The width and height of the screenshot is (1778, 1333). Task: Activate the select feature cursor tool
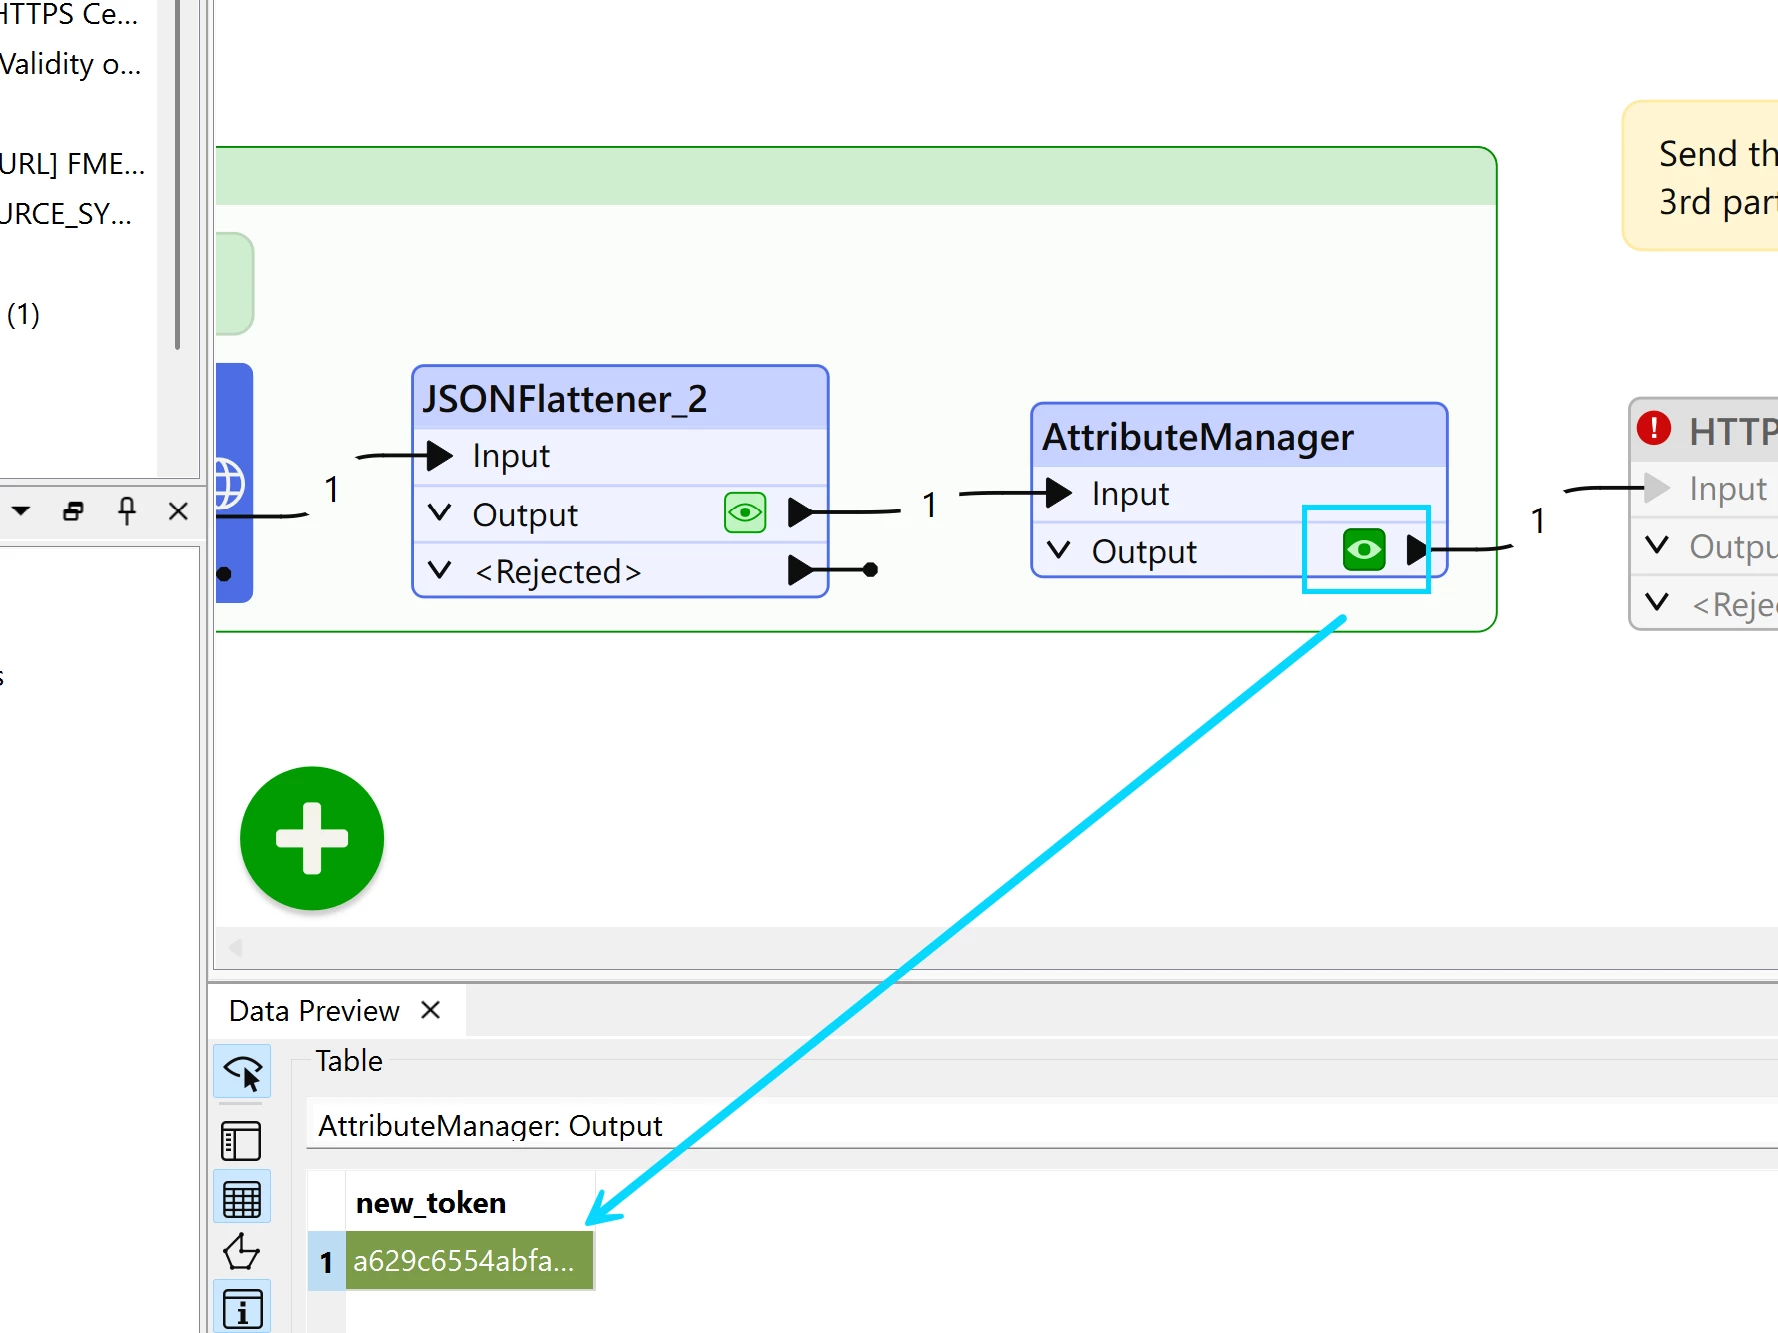pyautogui.click(x=242, y=1072)
